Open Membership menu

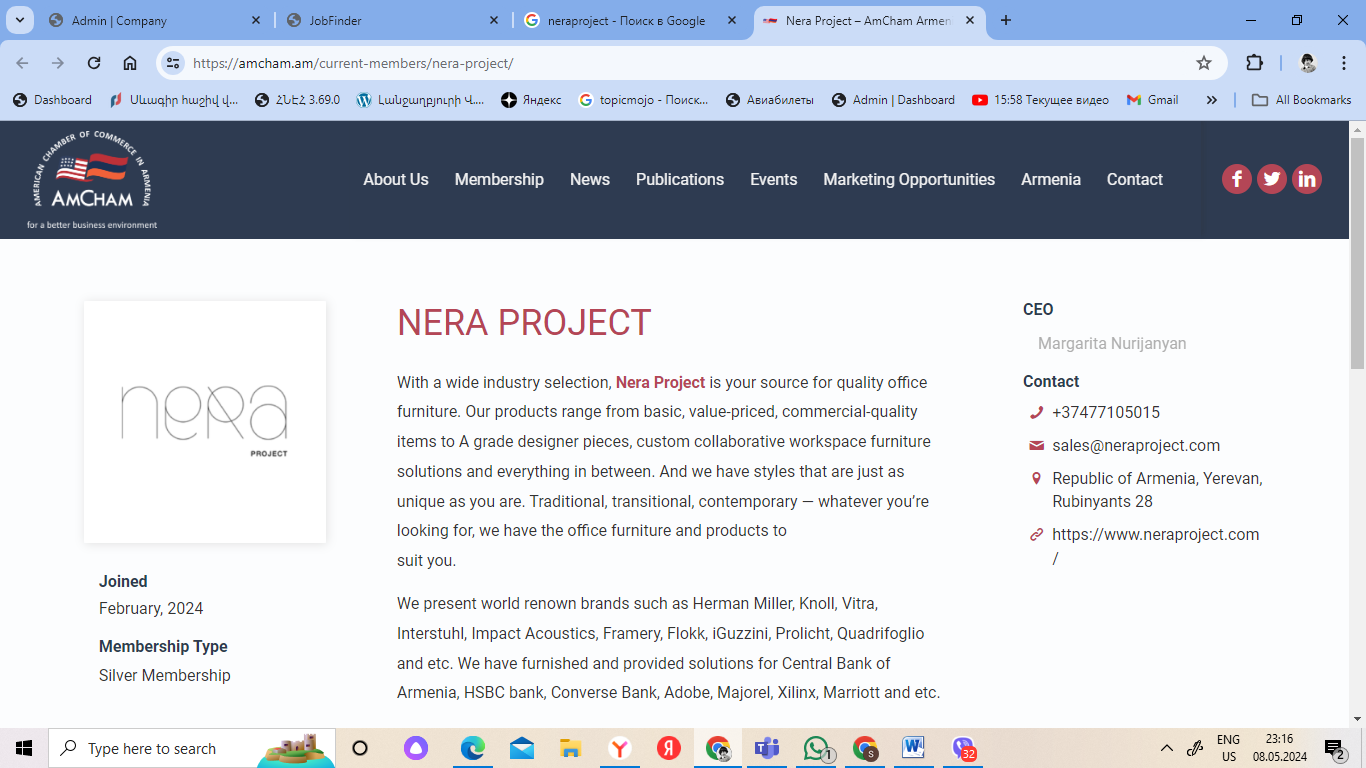coord(499,179)
